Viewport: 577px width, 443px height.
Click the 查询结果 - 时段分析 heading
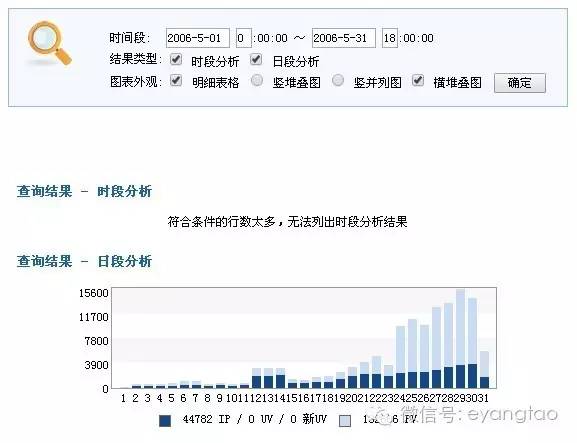click(84, 191)
